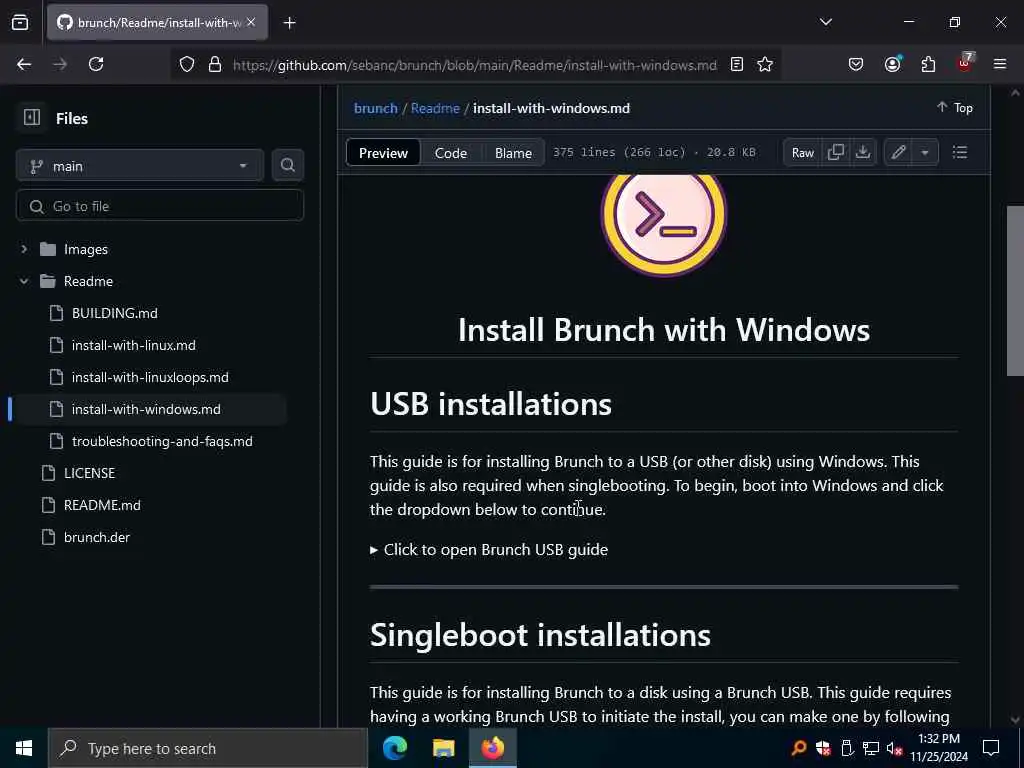
Task: Open the LICENSE file
Action: click(x=89, y=473)
